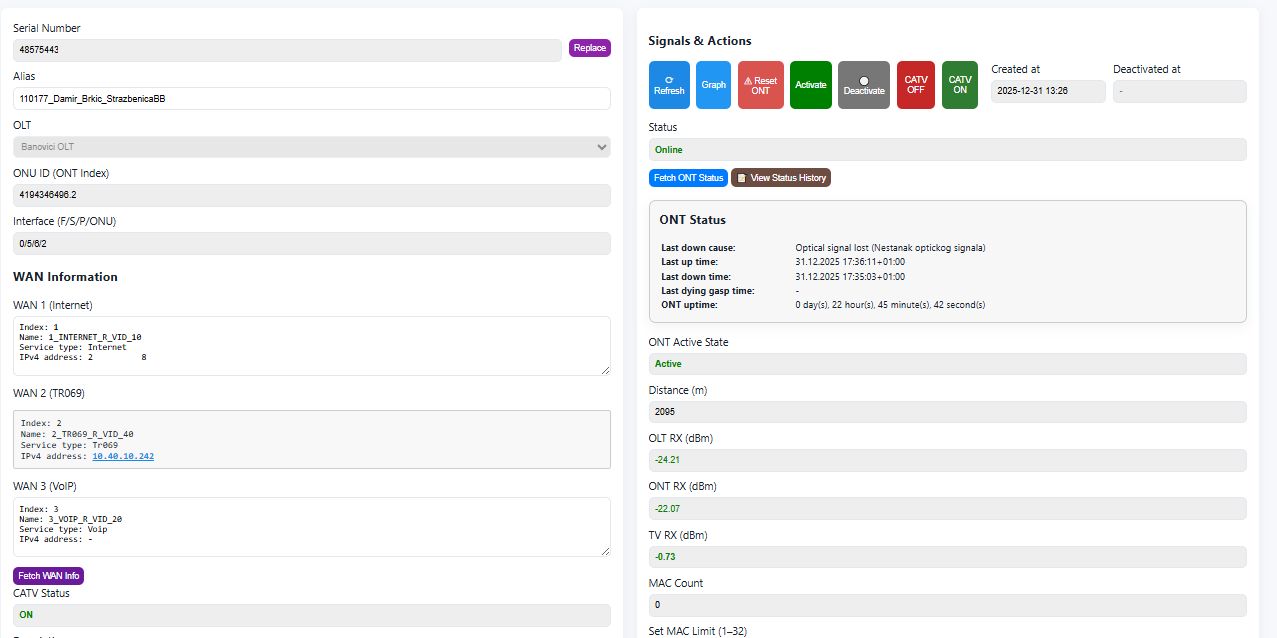Click the CATV ON green icon button
The width and height of the screenshot is (1277, 638).
coord(959,84)
